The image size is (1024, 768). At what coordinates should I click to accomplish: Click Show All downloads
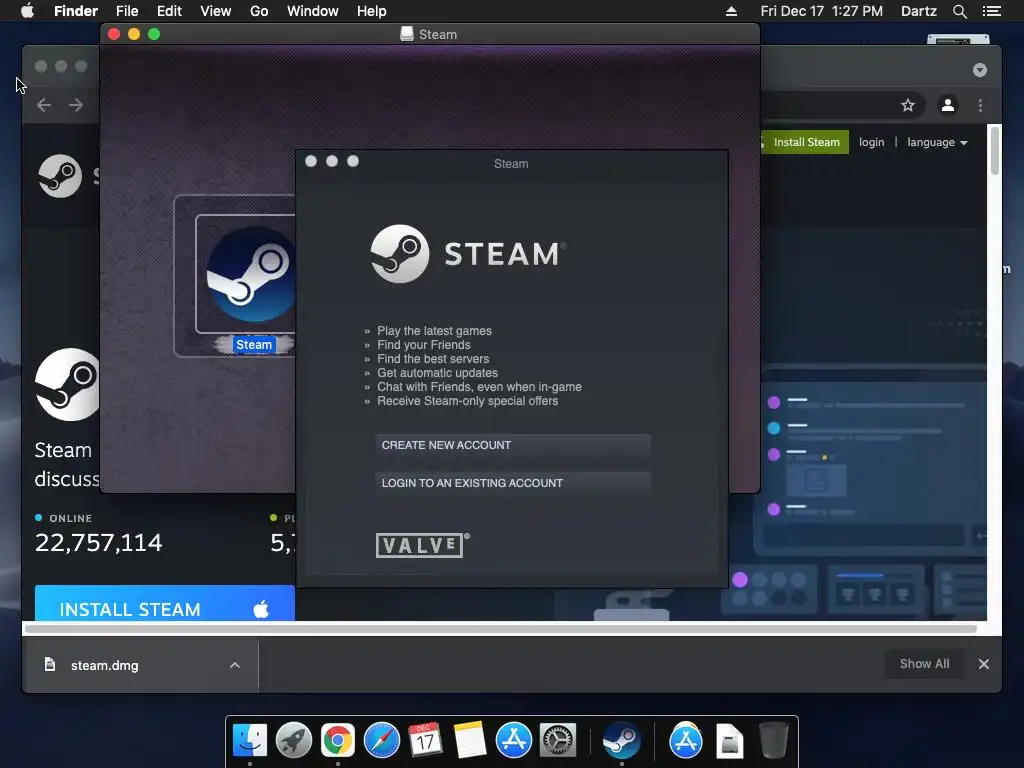tap(924, 664)
